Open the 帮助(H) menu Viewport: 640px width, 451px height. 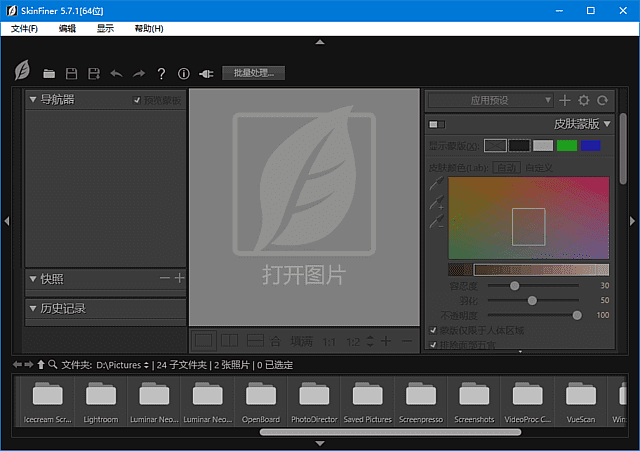point(148,29)
